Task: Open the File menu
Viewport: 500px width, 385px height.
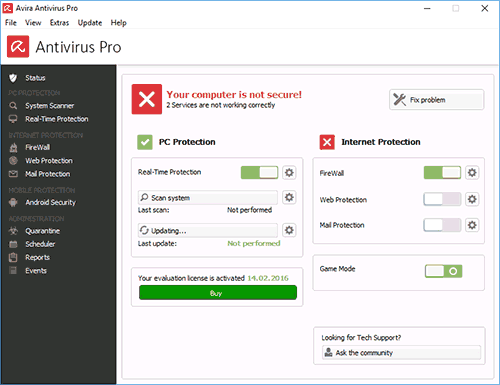Action: 11,23
